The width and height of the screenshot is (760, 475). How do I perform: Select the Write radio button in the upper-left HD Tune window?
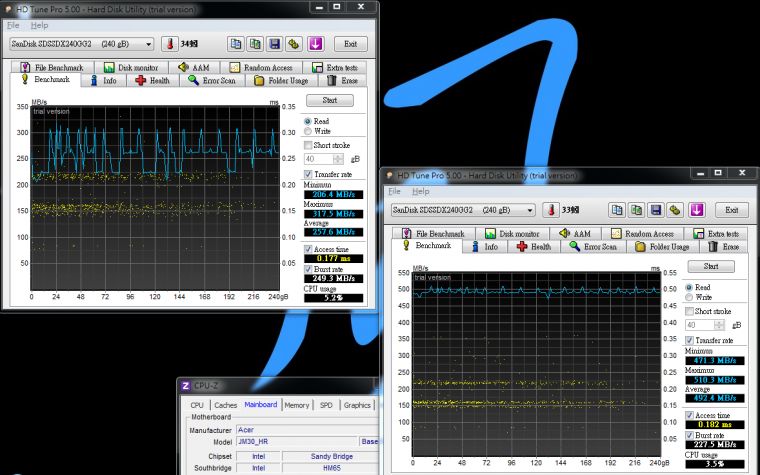tap(308, 131)
